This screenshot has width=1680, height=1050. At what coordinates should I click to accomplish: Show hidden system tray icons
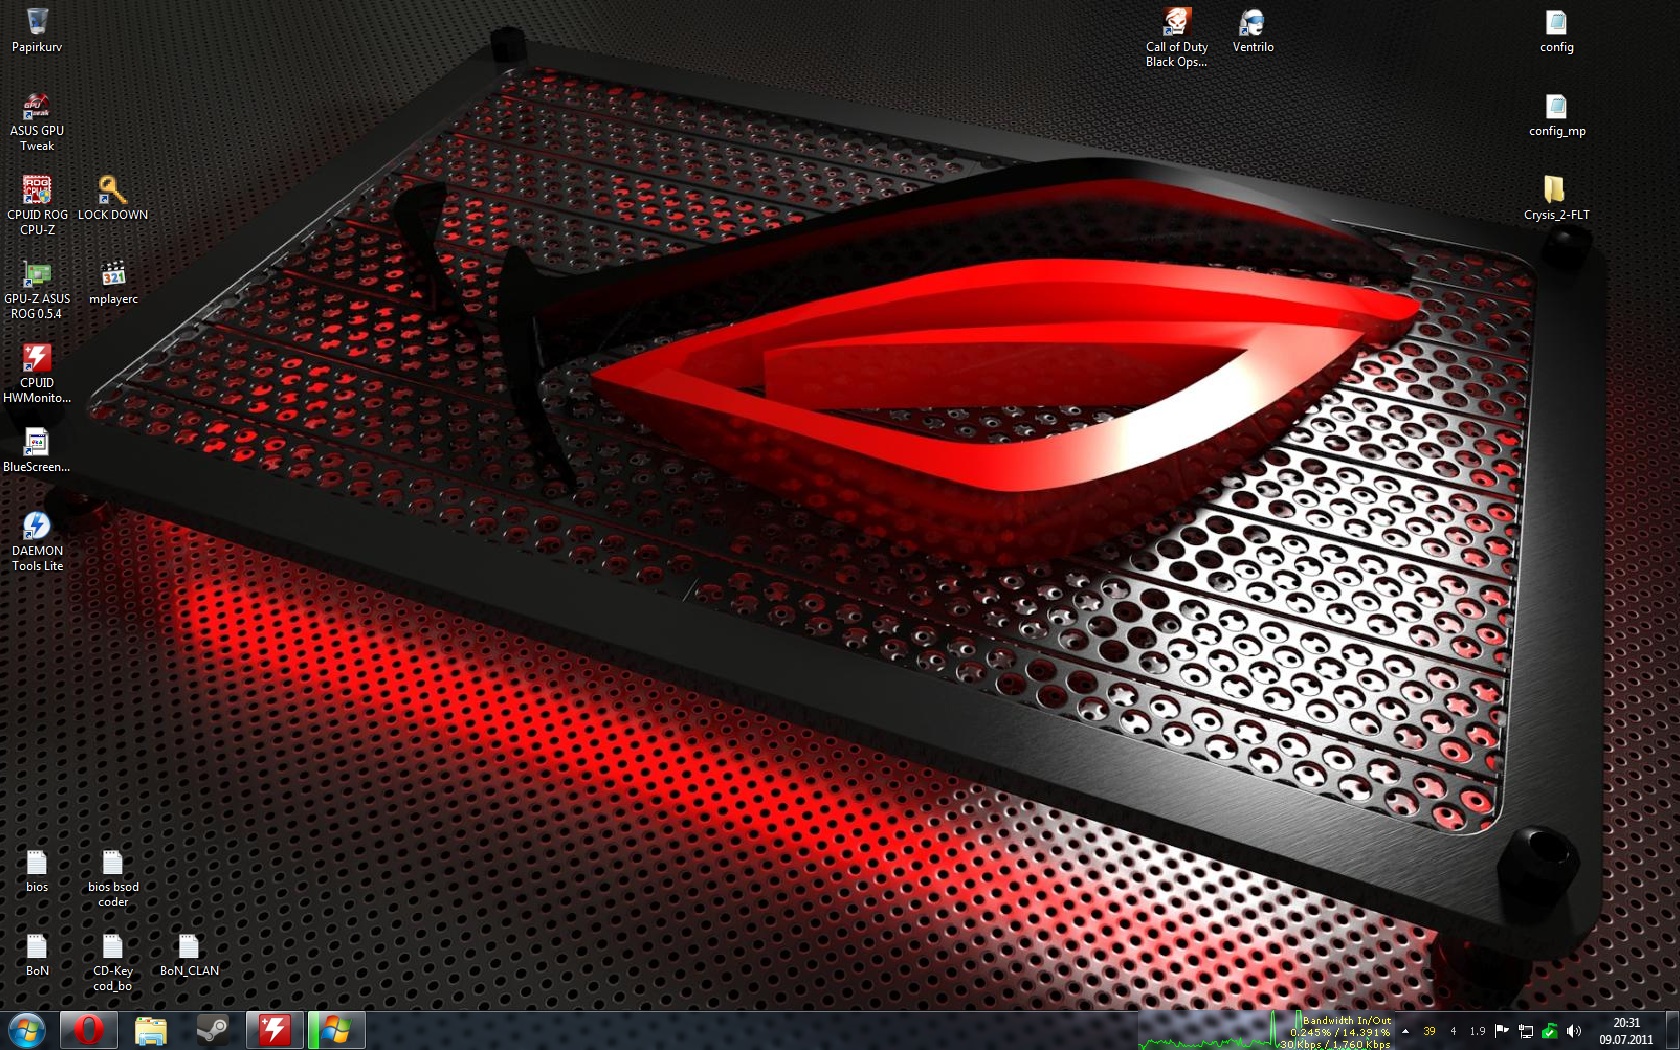(x=1406, y=1031)
